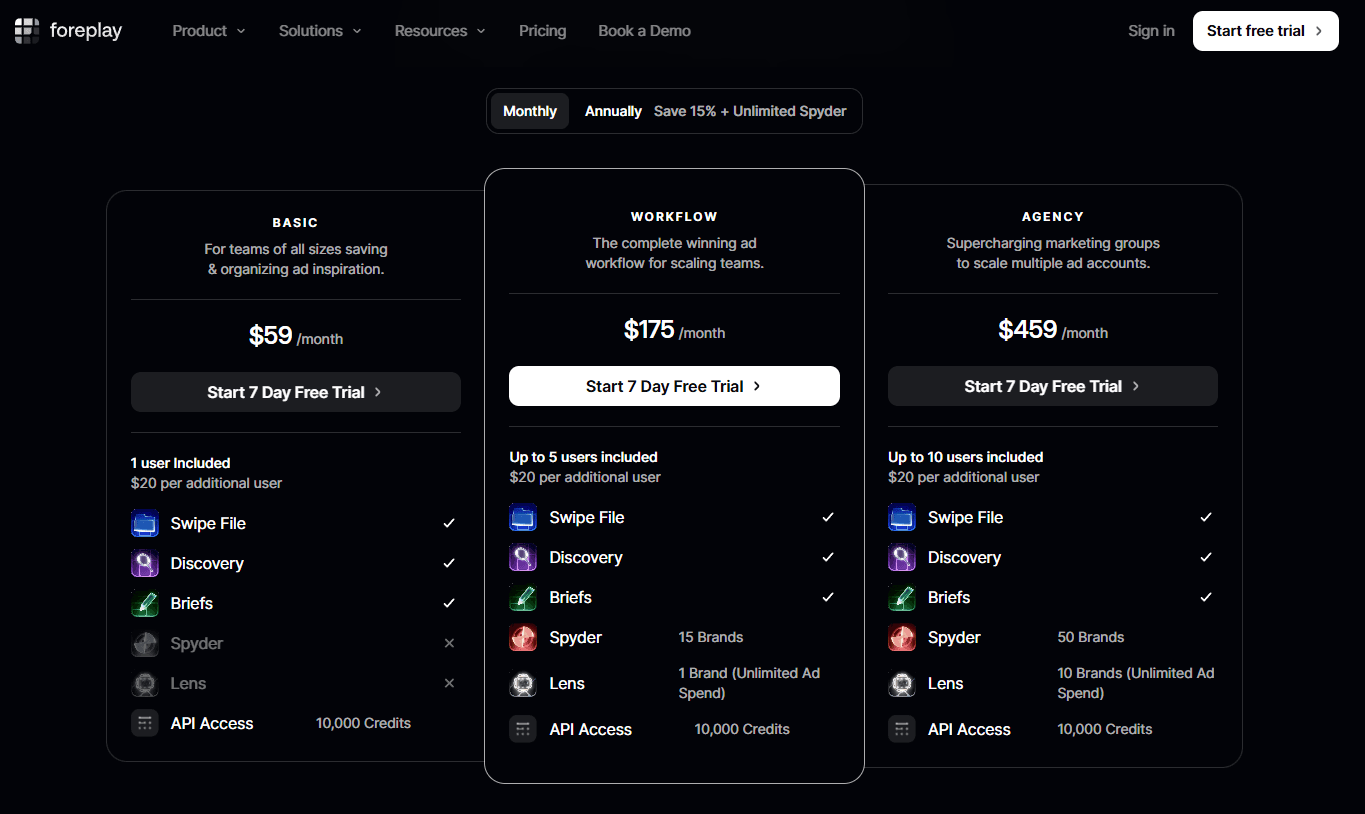1365x814 pixels.
Task: Open the Product dropdown menu
Action: click(x=208, y=31)
